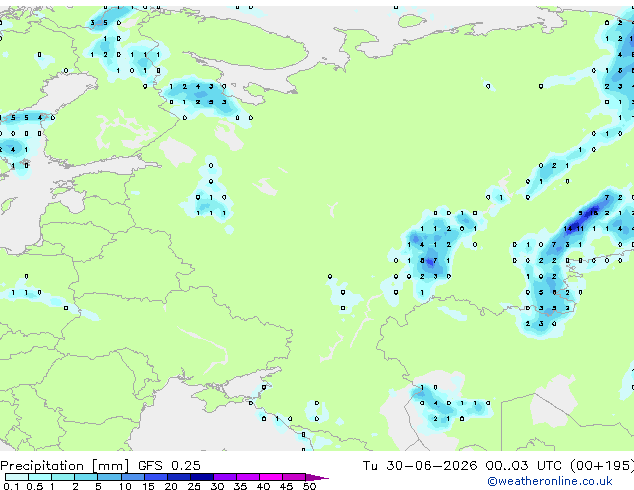Click the legend label '35'
634x490 pixels.
click(240, 486)
